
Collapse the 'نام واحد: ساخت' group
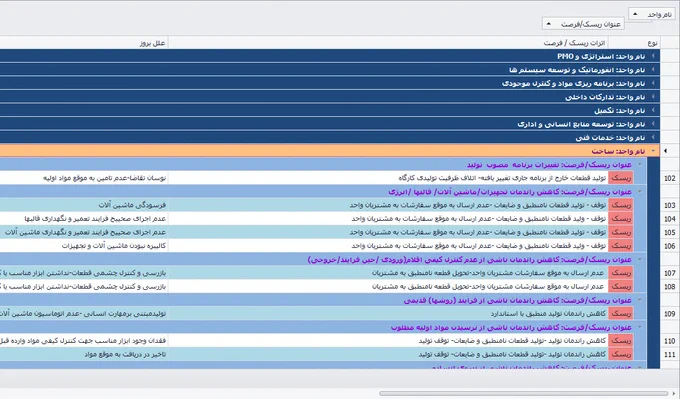tap(653, 151)
